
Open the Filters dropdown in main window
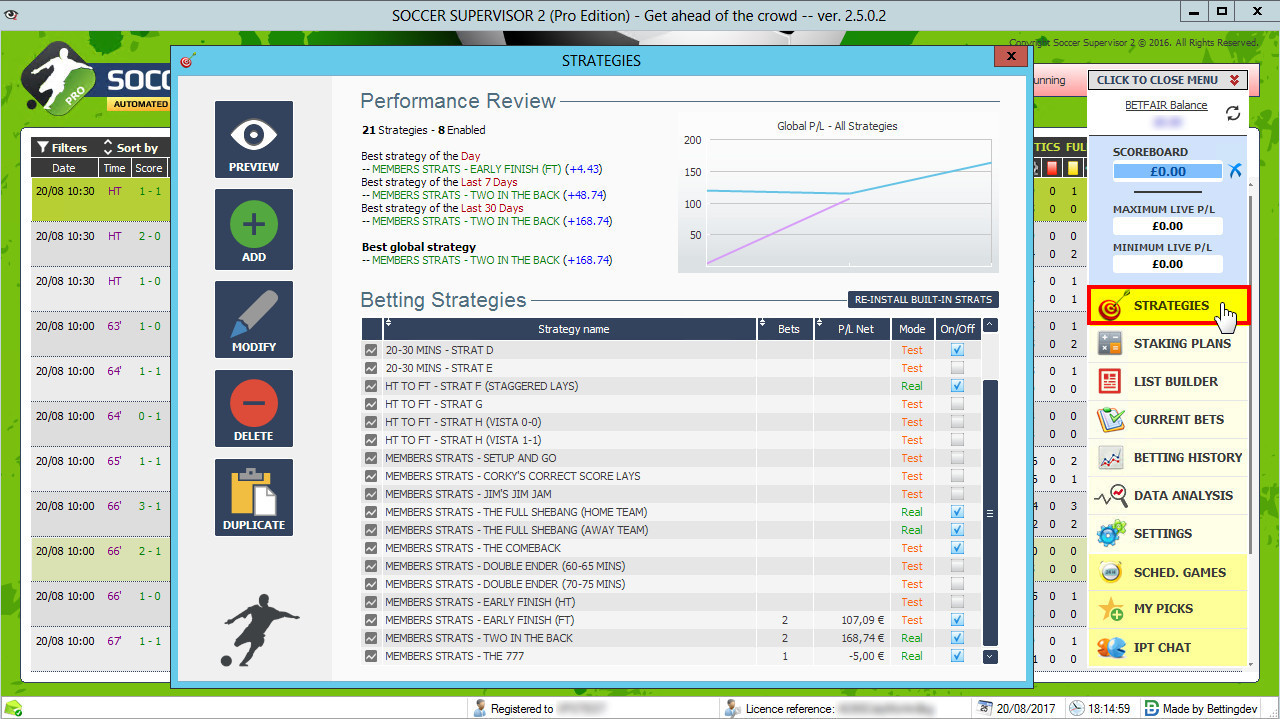click(x=62, y=148)
